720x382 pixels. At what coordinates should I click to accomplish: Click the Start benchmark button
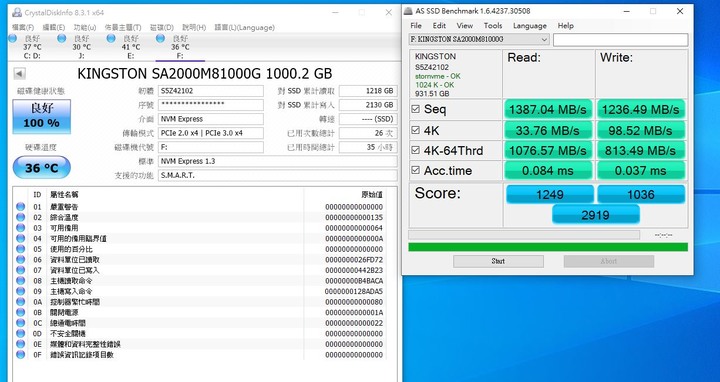tap(498, 261)
